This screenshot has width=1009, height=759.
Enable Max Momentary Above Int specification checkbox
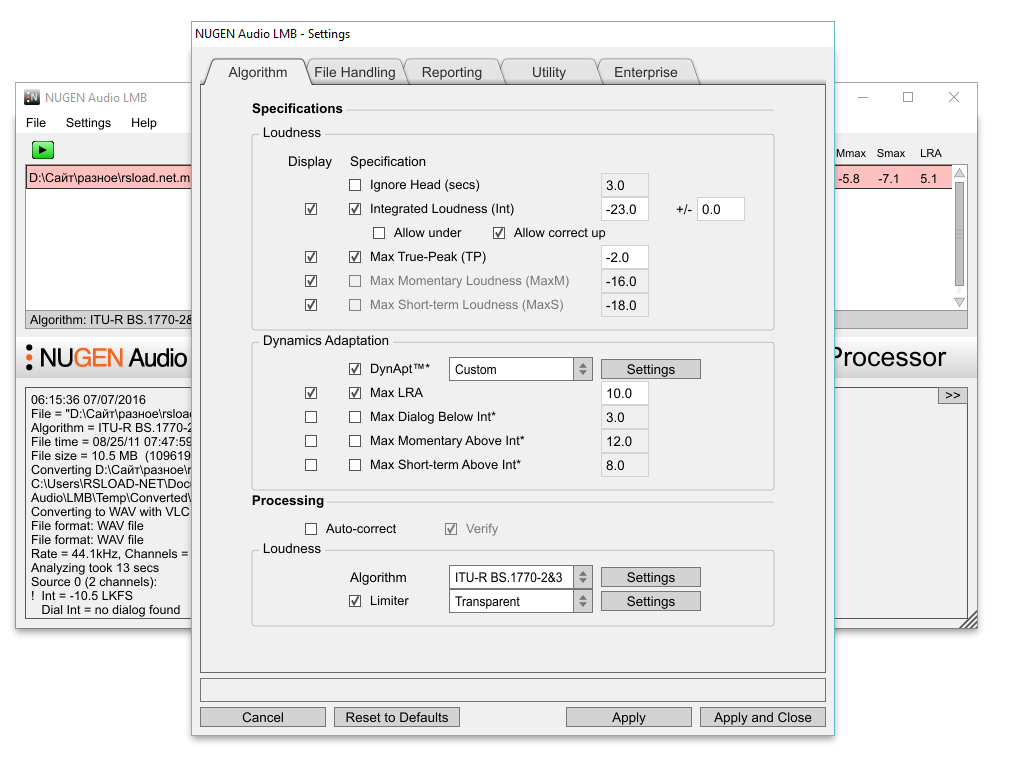[x=355, y=441]
